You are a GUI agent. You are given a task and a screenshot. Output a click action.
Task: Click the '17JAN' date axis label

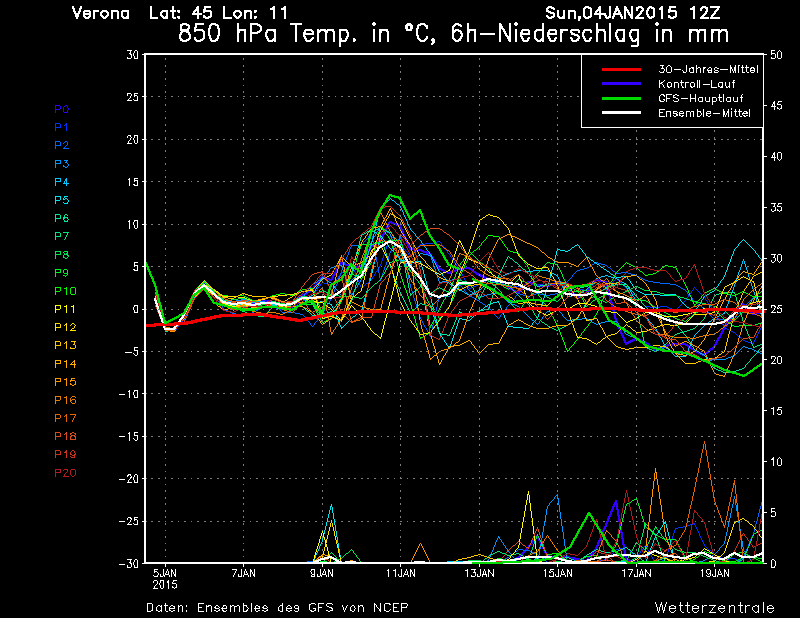pyautogui.click(x=636, y=573)
